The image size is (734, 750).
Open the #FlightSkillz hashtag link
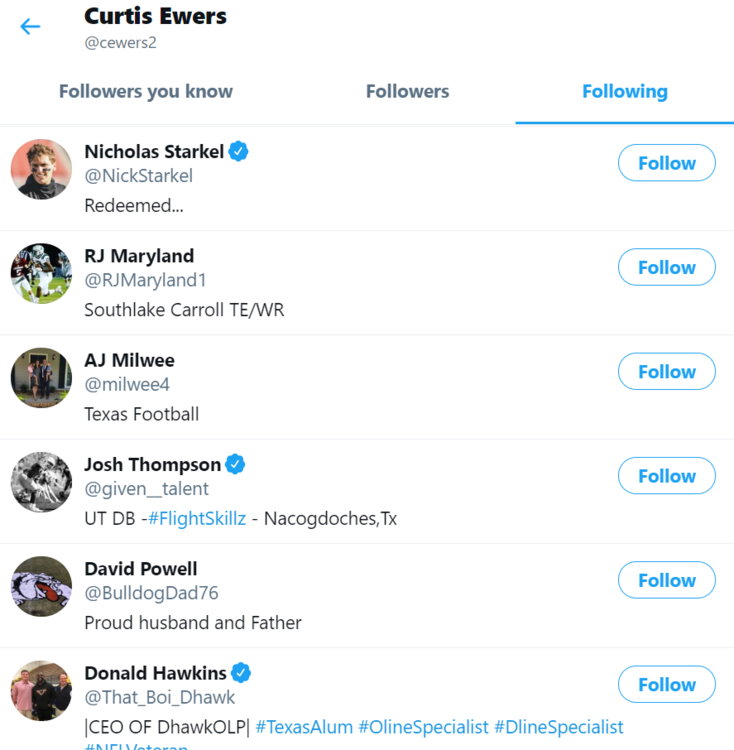tap(196, 519)
